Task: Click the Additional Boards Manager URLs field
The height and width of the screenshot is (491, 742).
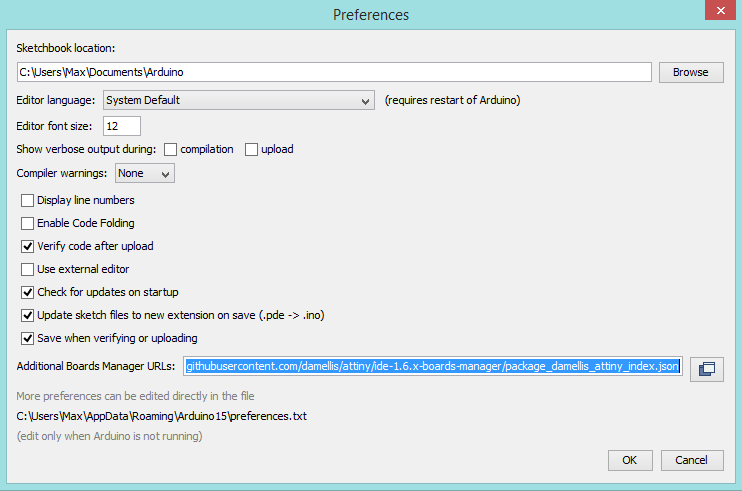Action: coord(433,367)
